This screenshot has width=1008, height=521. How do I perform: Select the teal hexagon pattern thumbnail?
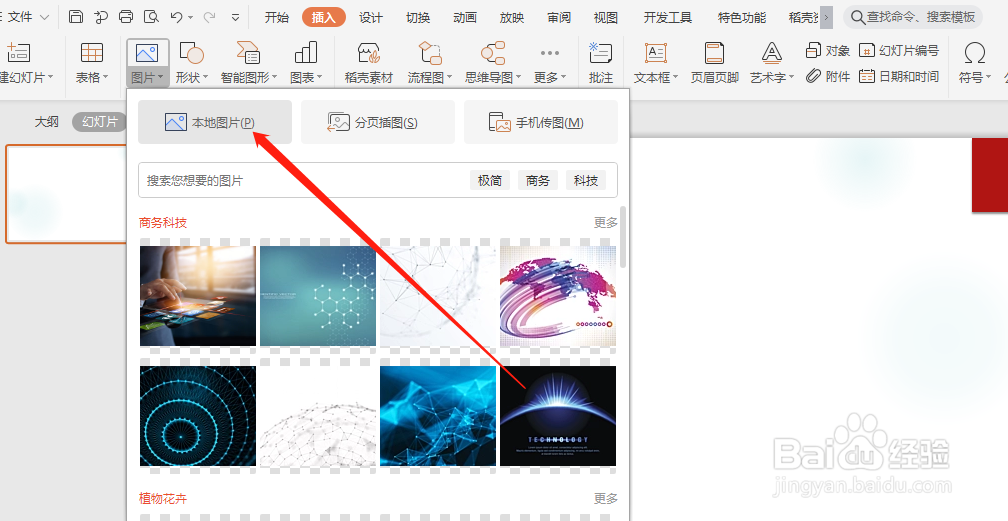point(318,296)
